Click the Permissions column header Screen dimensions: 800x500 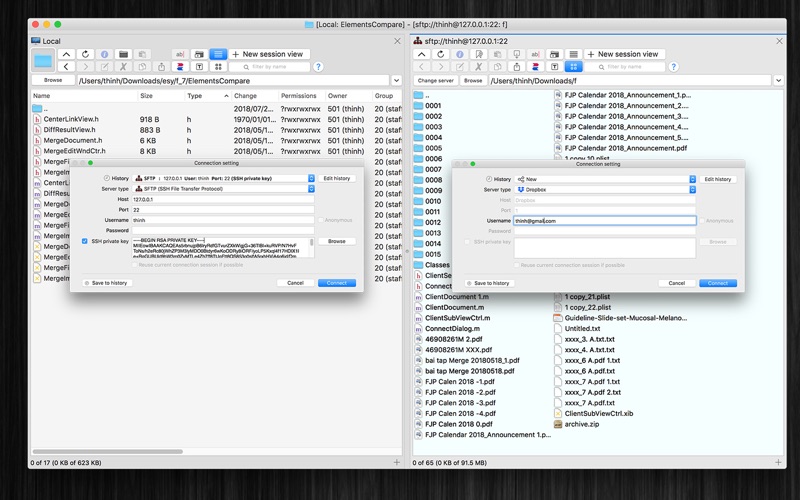[298, 96]
